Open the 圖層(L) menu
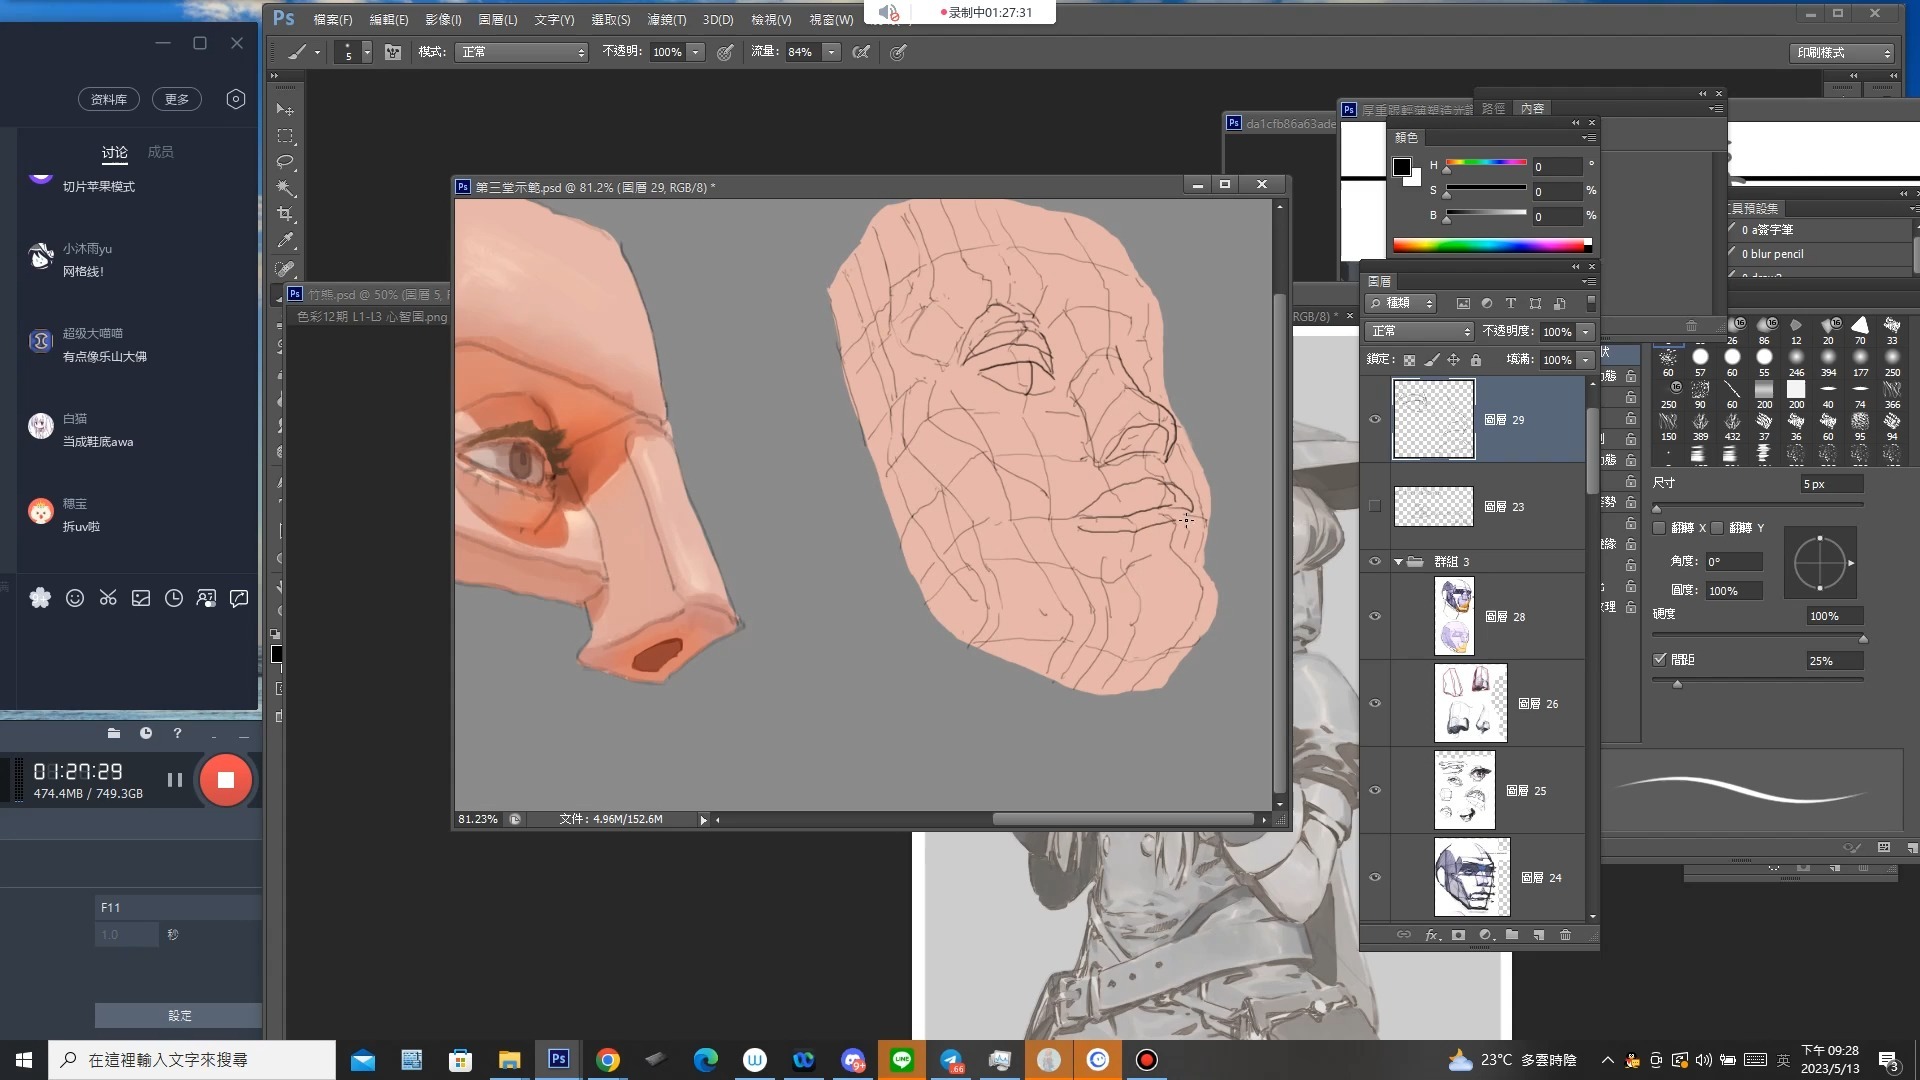The image size is (1920, 1080). (497, 20)
